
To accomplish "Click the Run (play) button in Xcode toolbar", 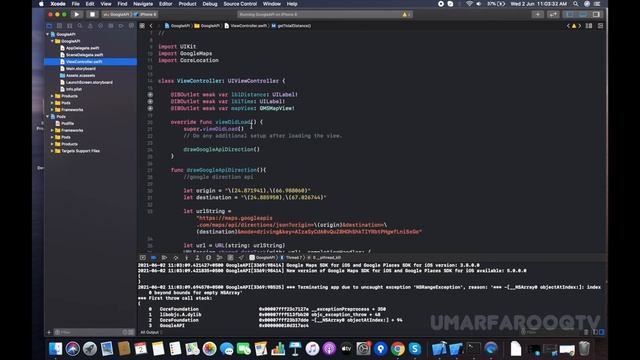I will (77, 14).
